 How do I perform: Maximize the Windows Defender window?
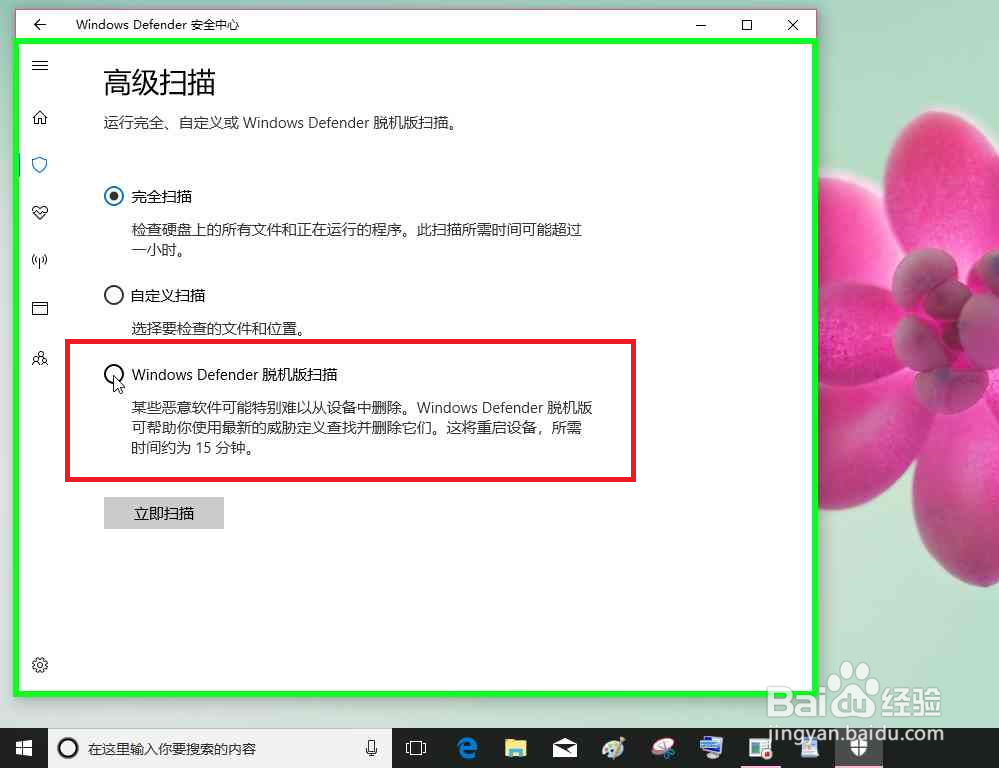747,25
